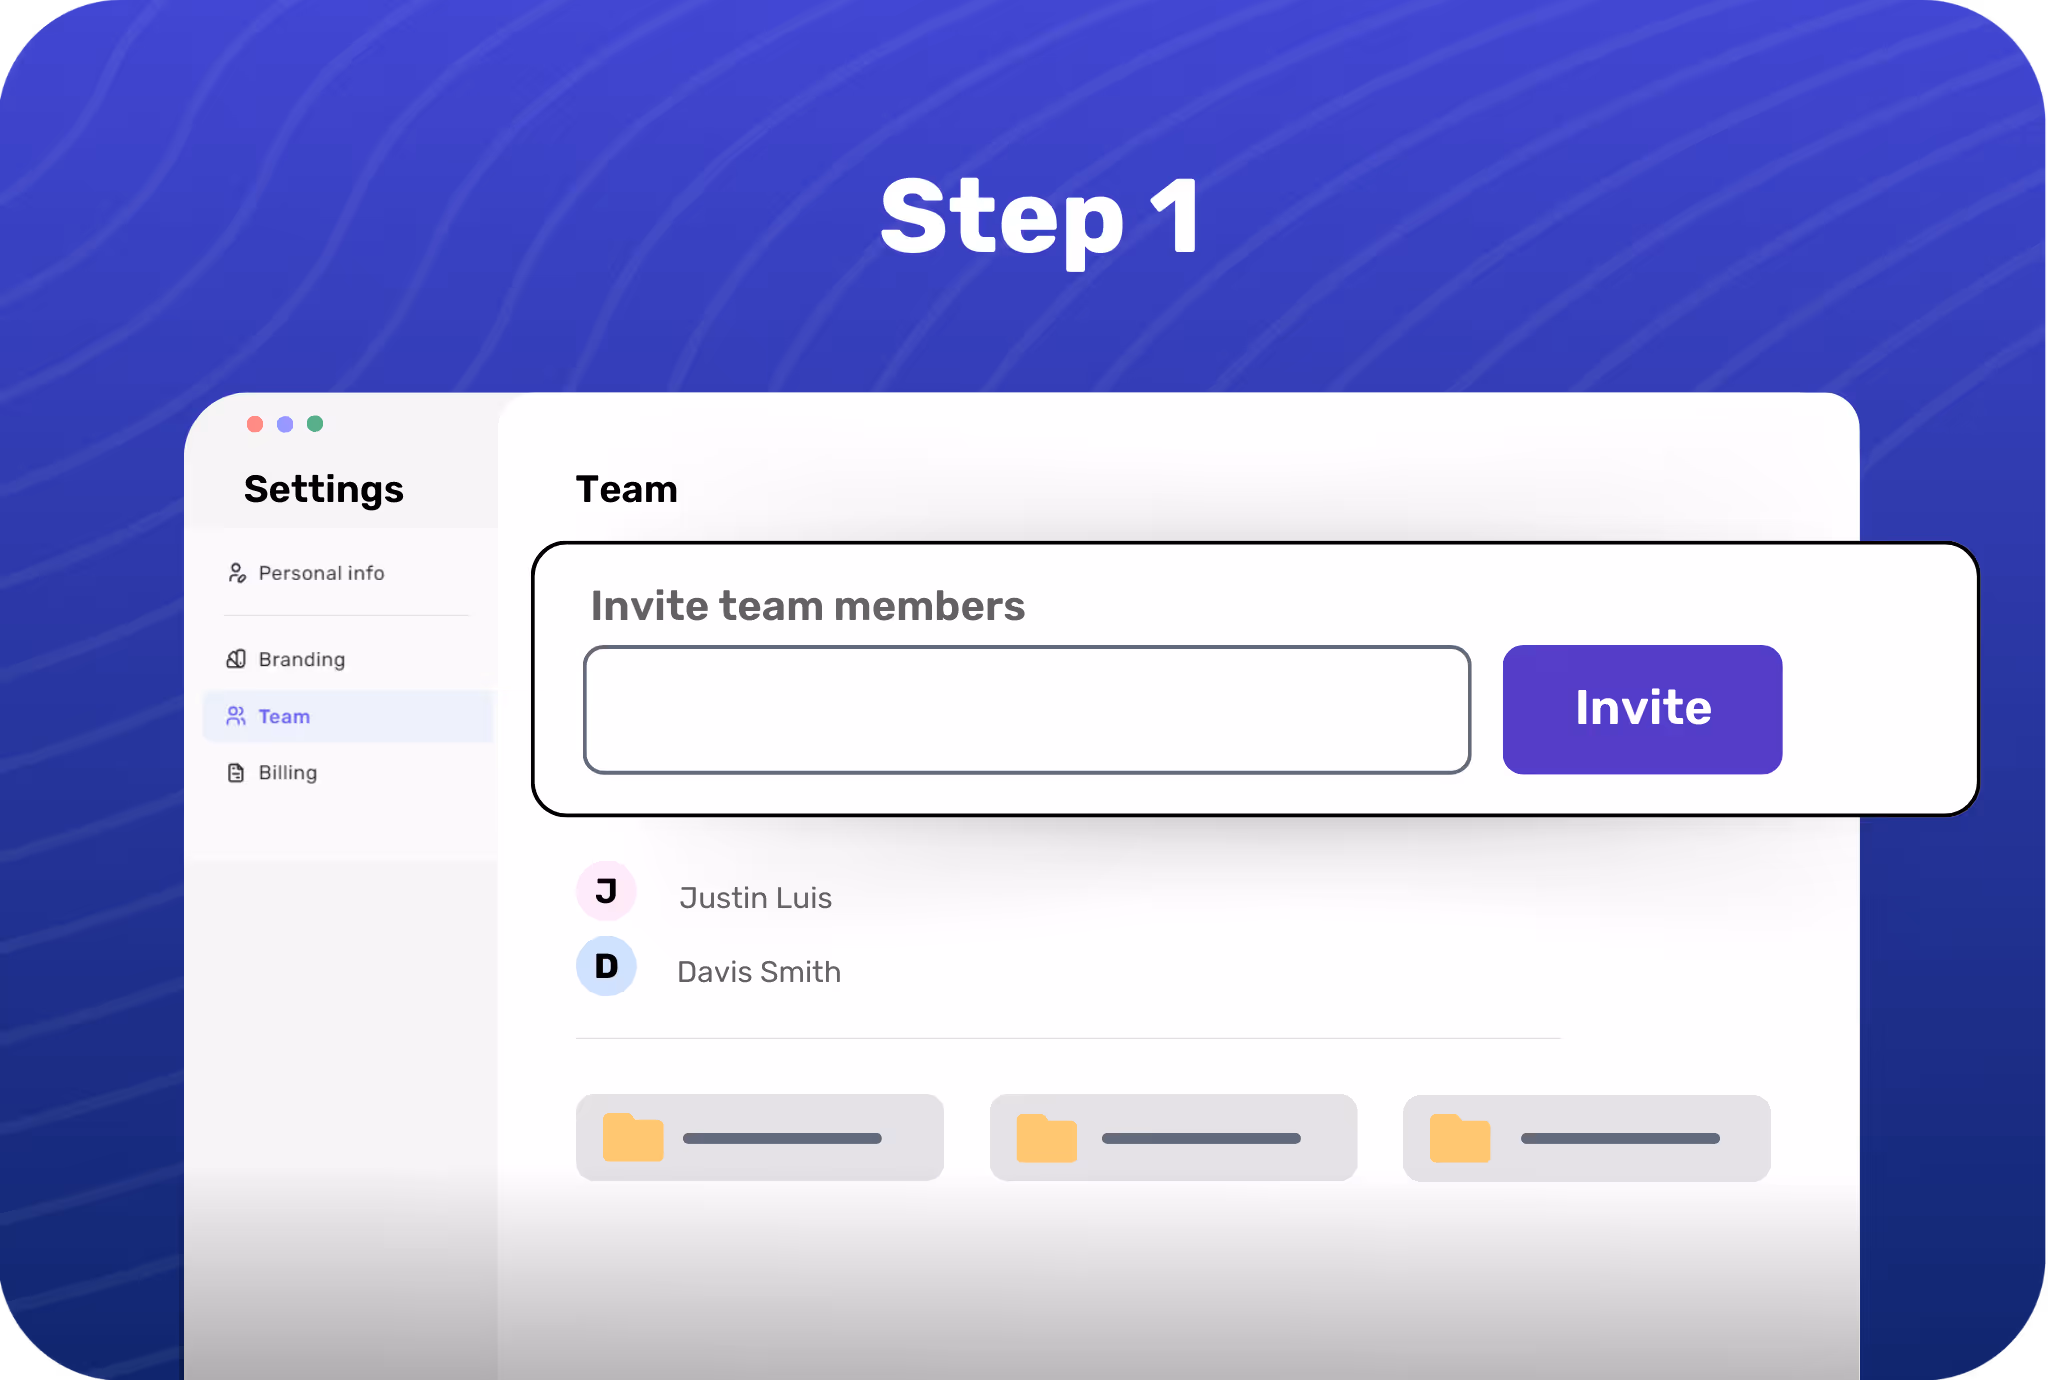Image resolution: width=2048 pixels, height=1380 pixels.
Task: Click the first yellow folder icon
Action: (633, 1138)
